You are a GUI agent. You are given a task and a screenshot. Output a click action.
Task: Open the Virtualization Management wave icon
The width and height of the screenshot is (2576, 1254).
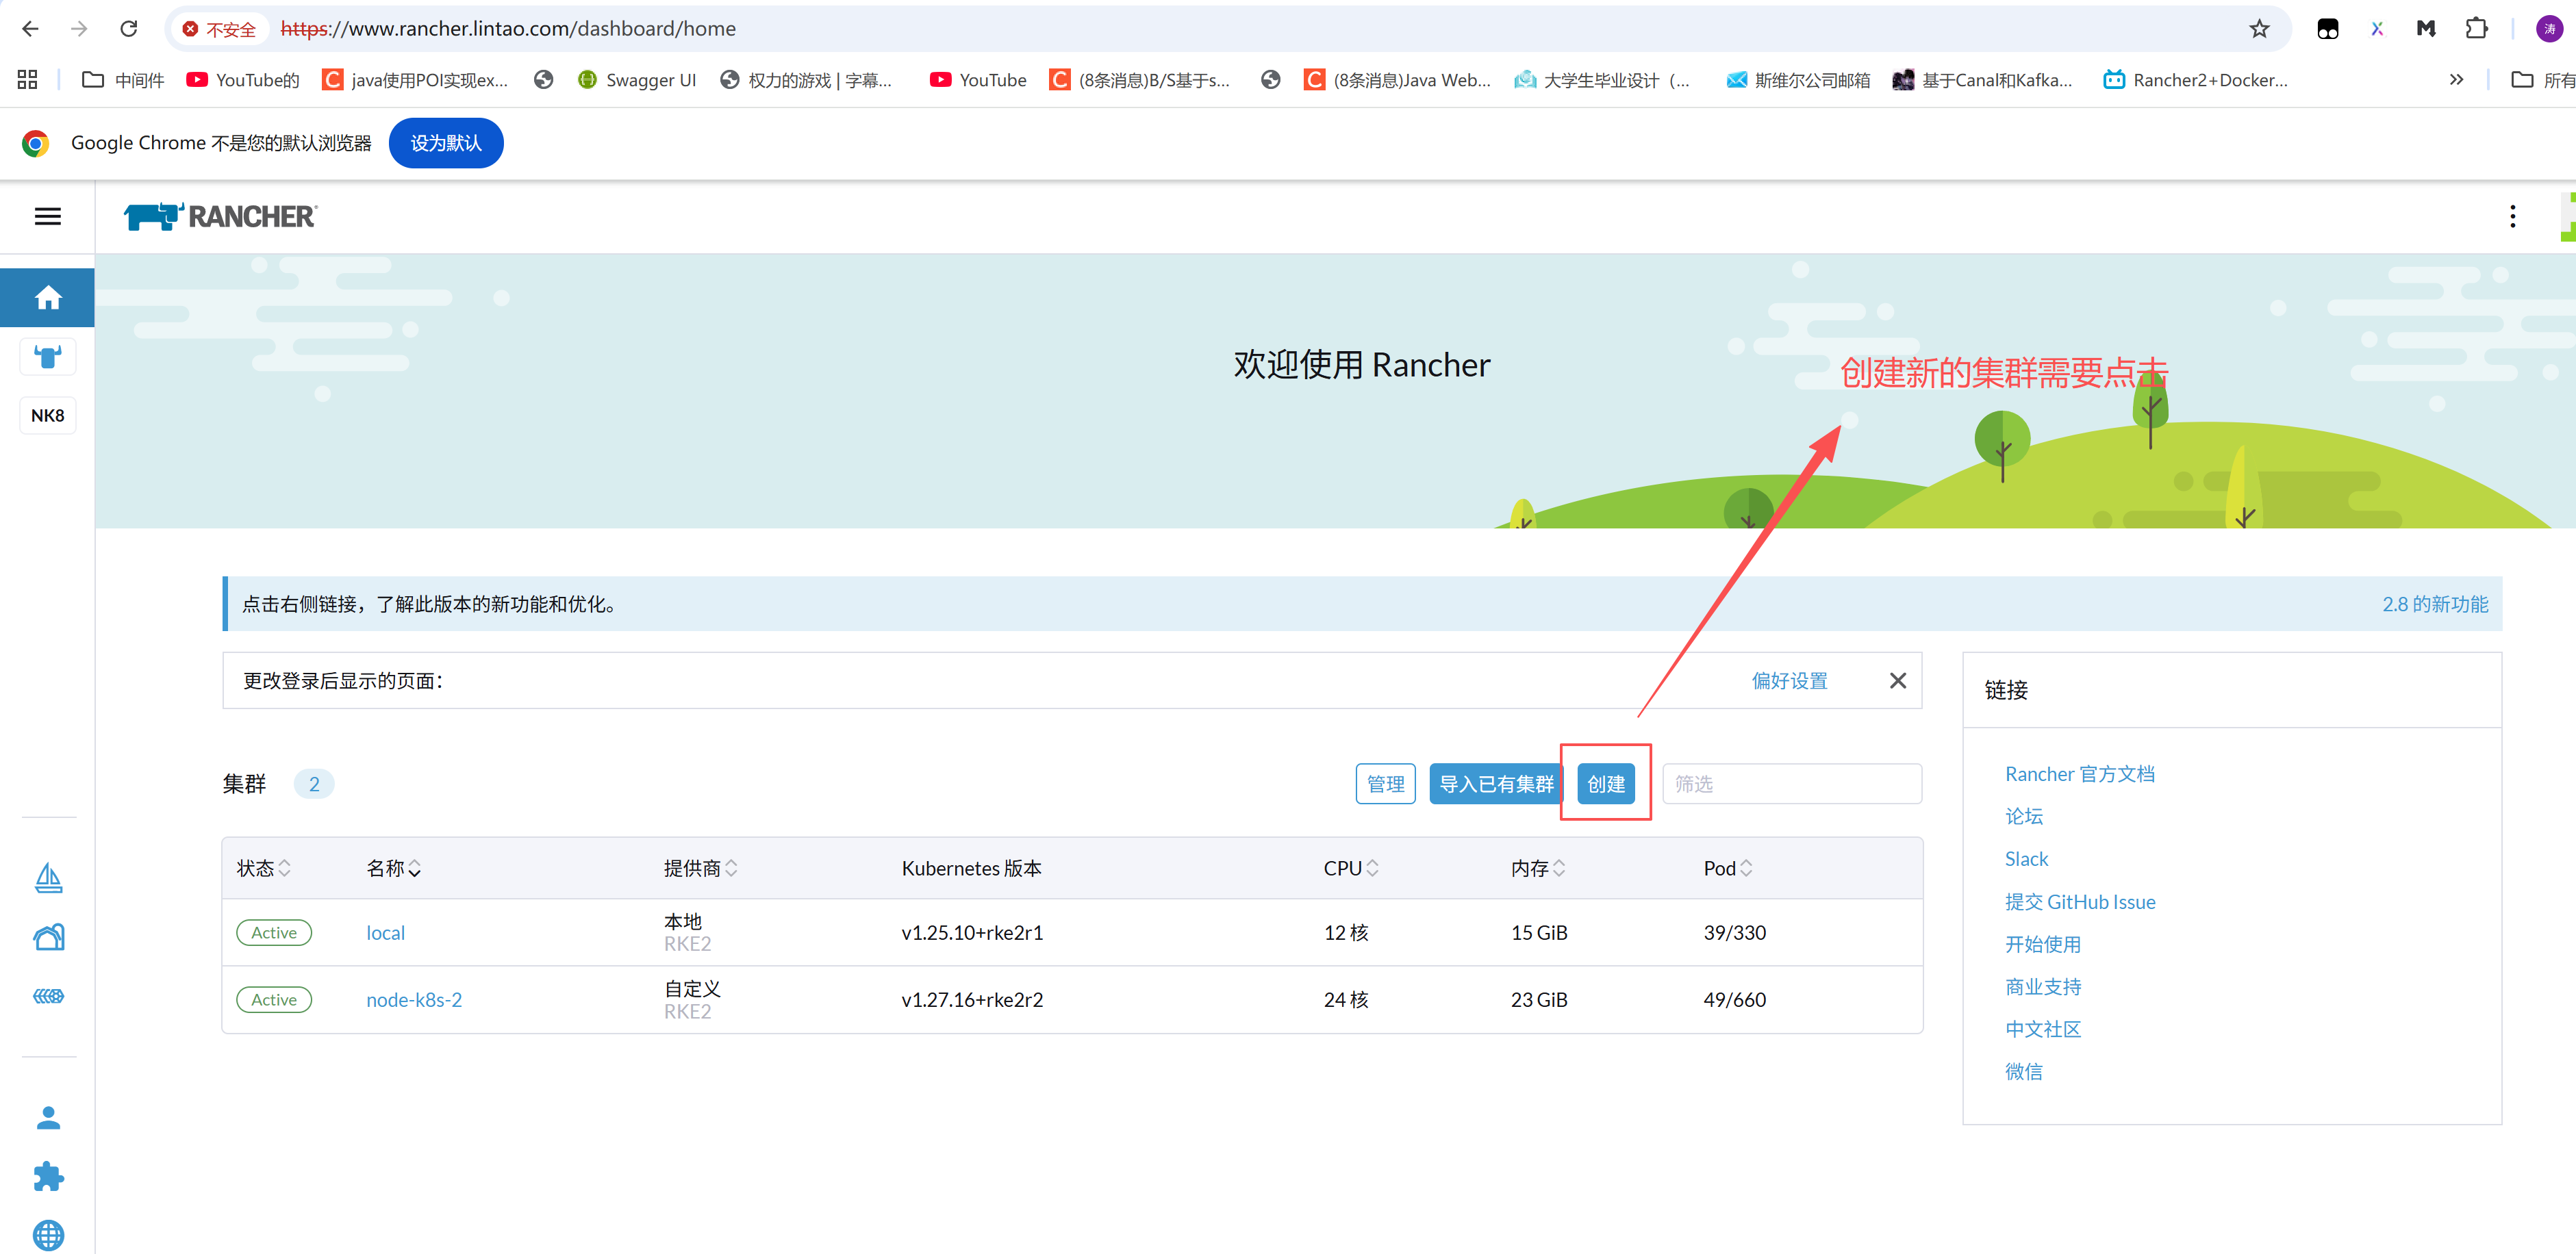click(48, 996)
